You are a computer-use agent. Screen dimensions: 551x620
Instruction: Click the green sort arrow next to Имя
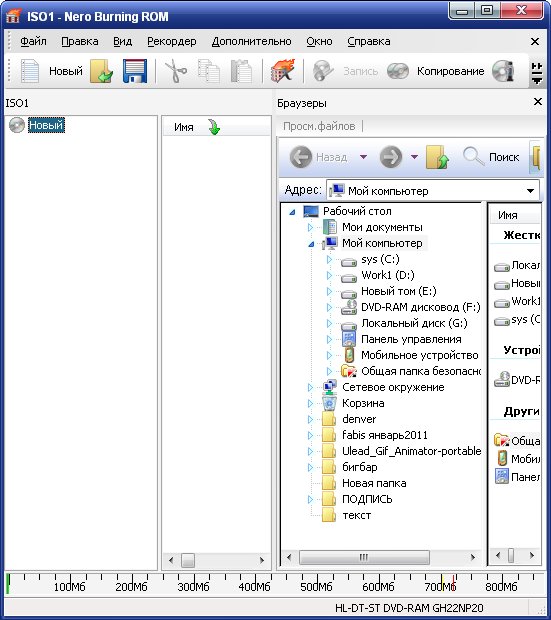click(214, 127)
